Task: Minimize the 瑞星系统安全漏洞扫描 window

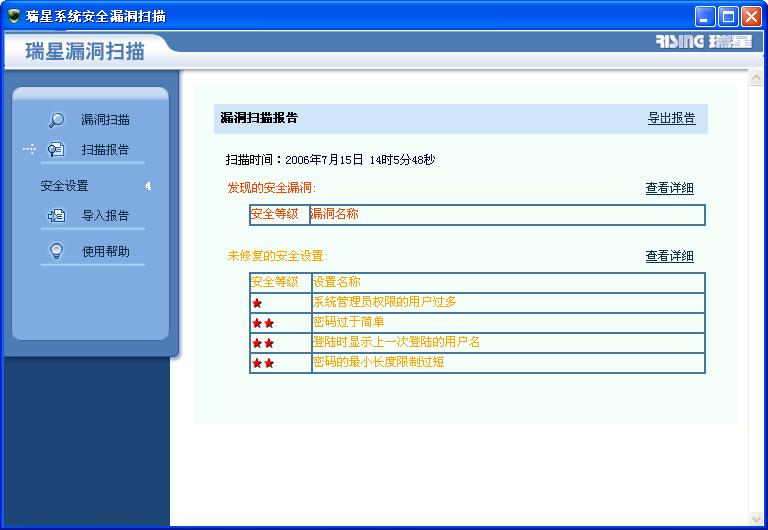Action: point(705,17)
